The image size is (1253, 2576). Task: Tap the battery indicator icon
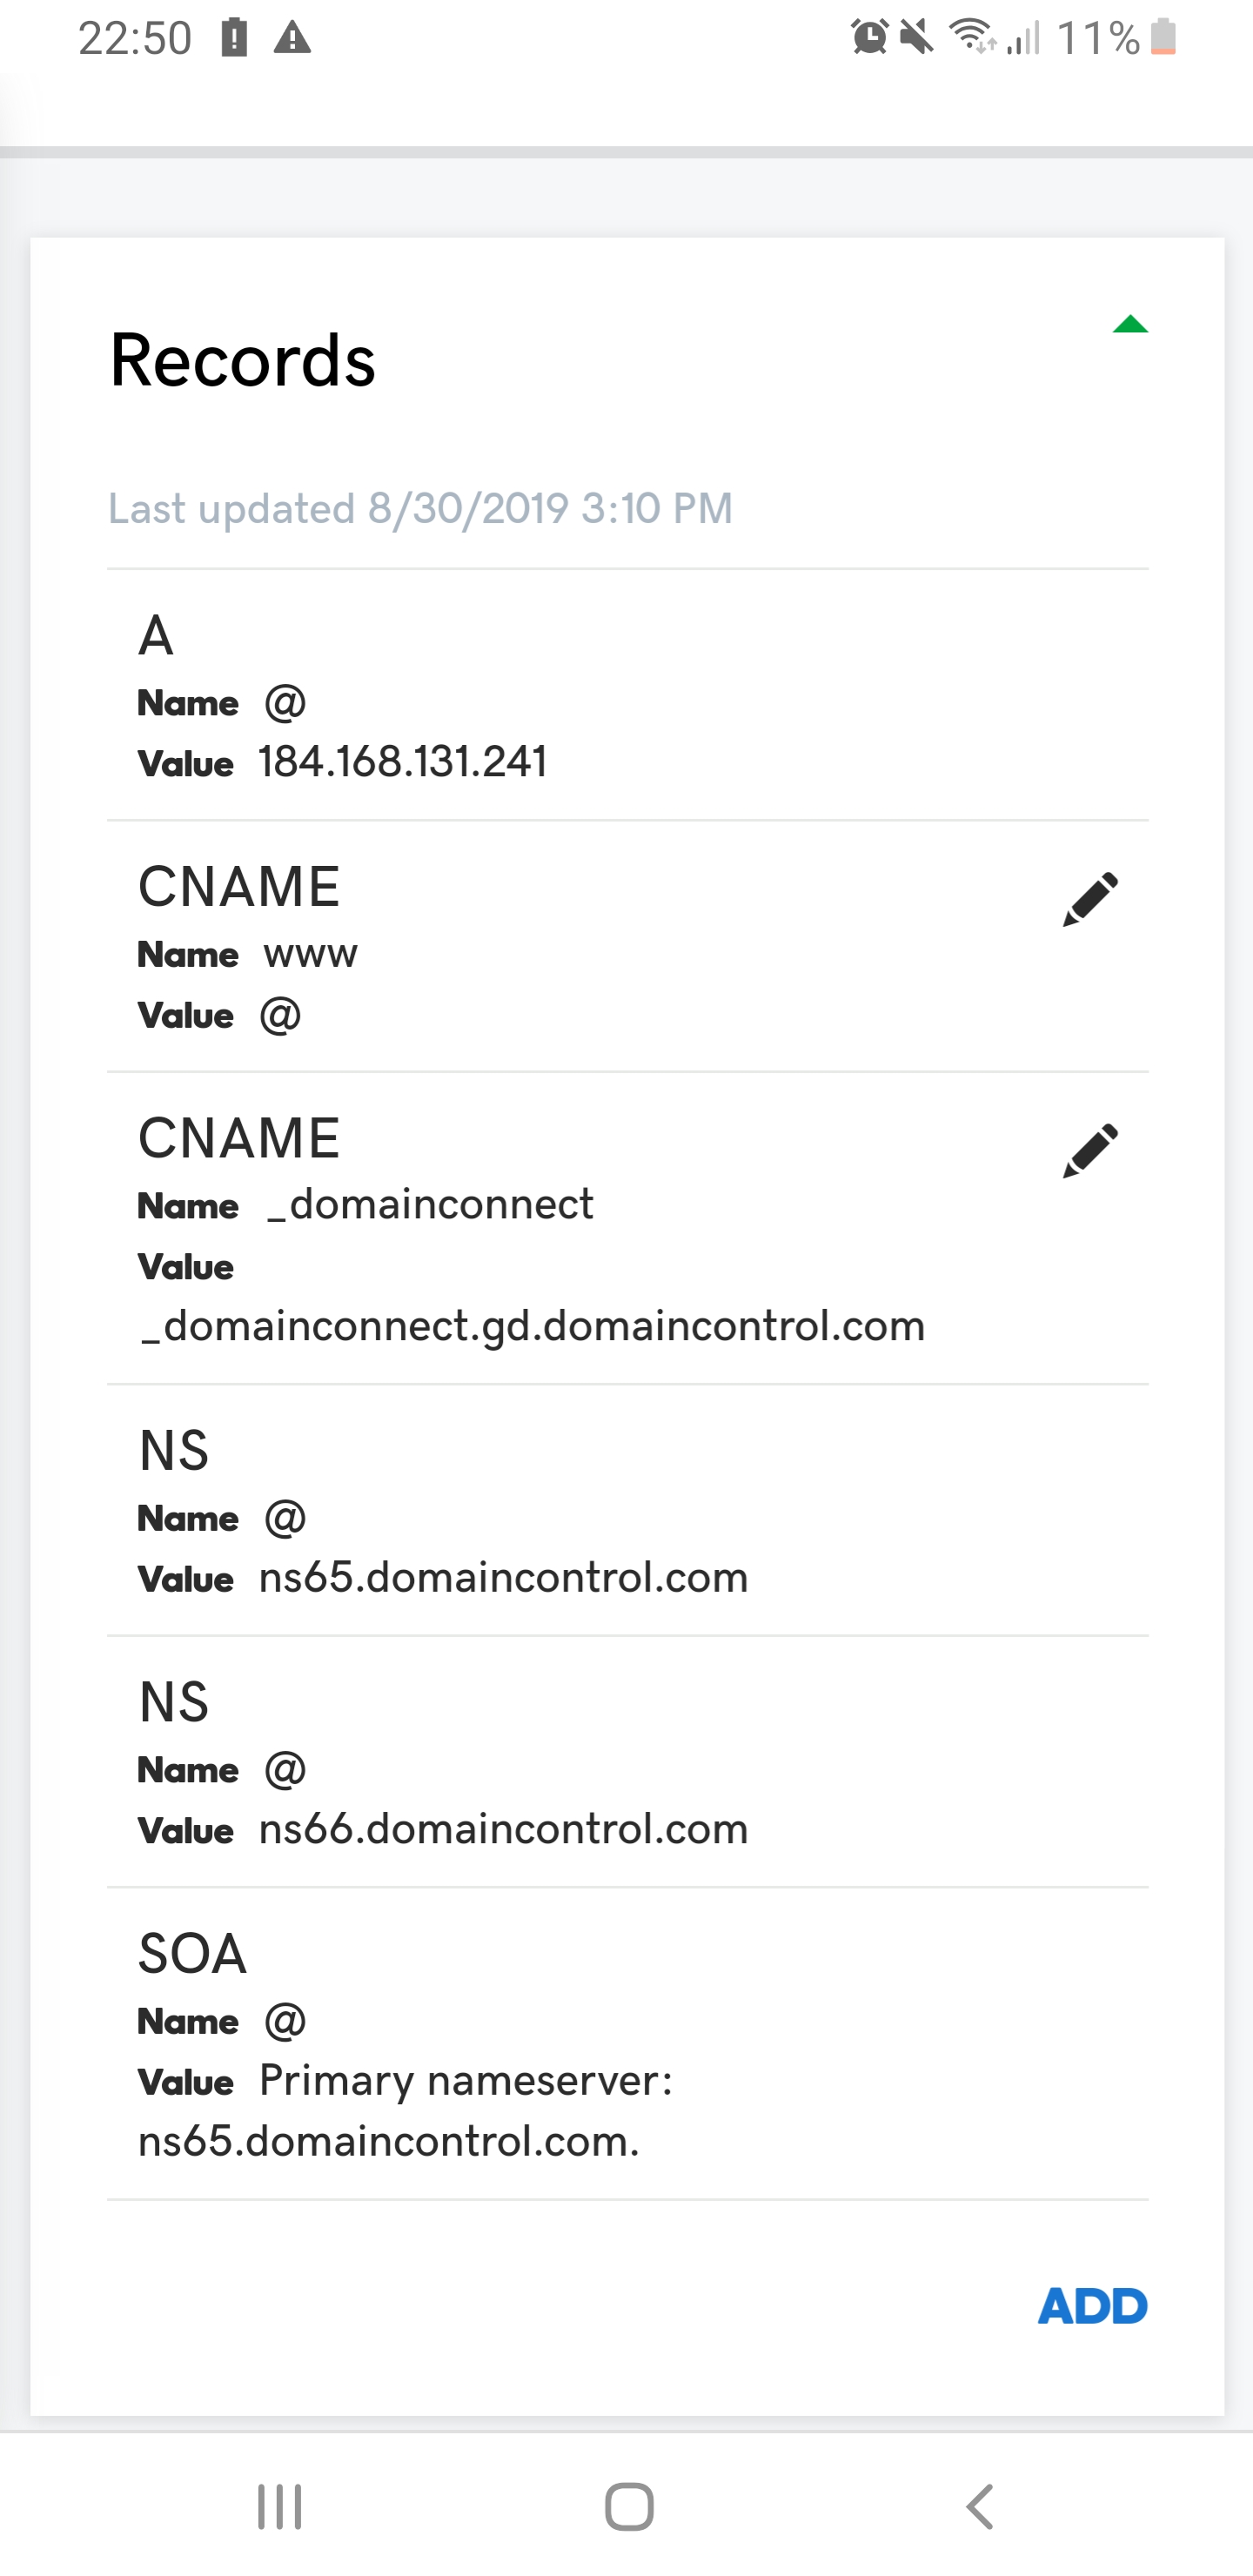(x=1164, y=37)
